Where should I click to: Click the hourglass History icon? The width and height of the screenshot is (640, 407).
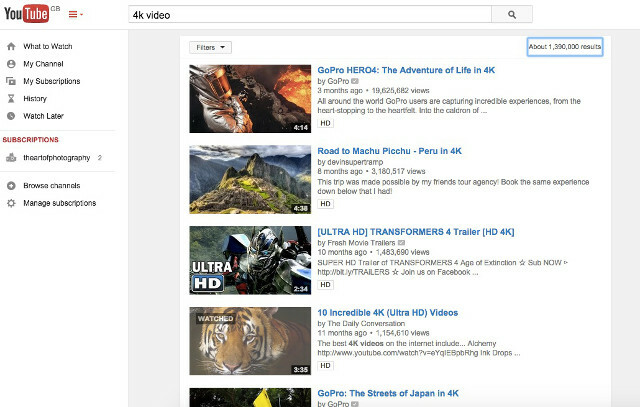(11, 98)
